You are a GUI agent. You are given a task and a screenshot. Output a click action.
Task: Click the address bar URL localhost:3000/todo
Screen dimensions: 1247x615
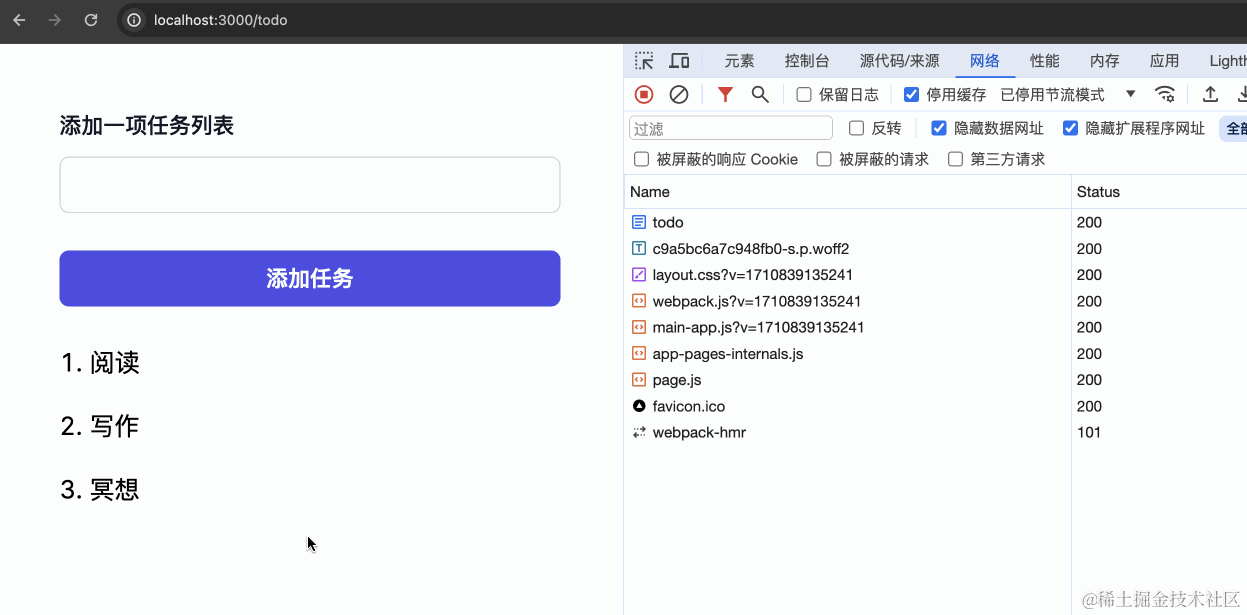pos(221,20)
